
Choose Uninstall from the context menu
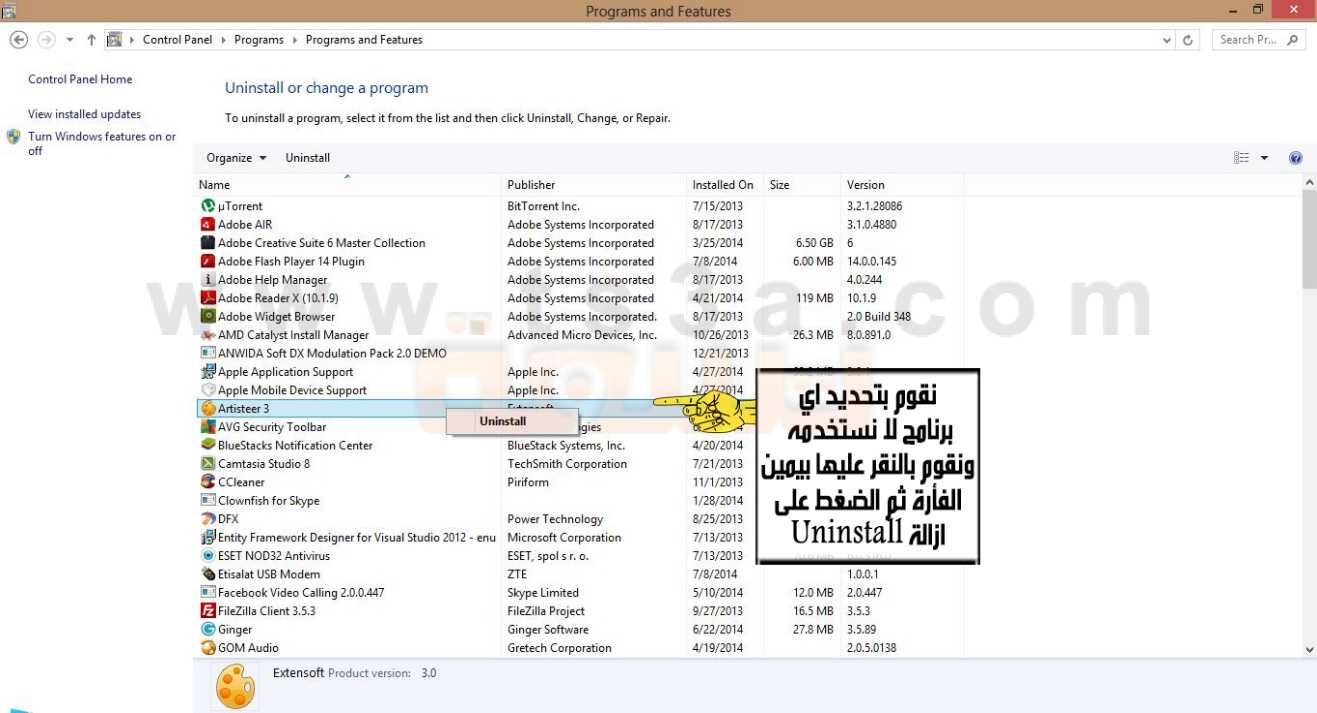[502, 421]
